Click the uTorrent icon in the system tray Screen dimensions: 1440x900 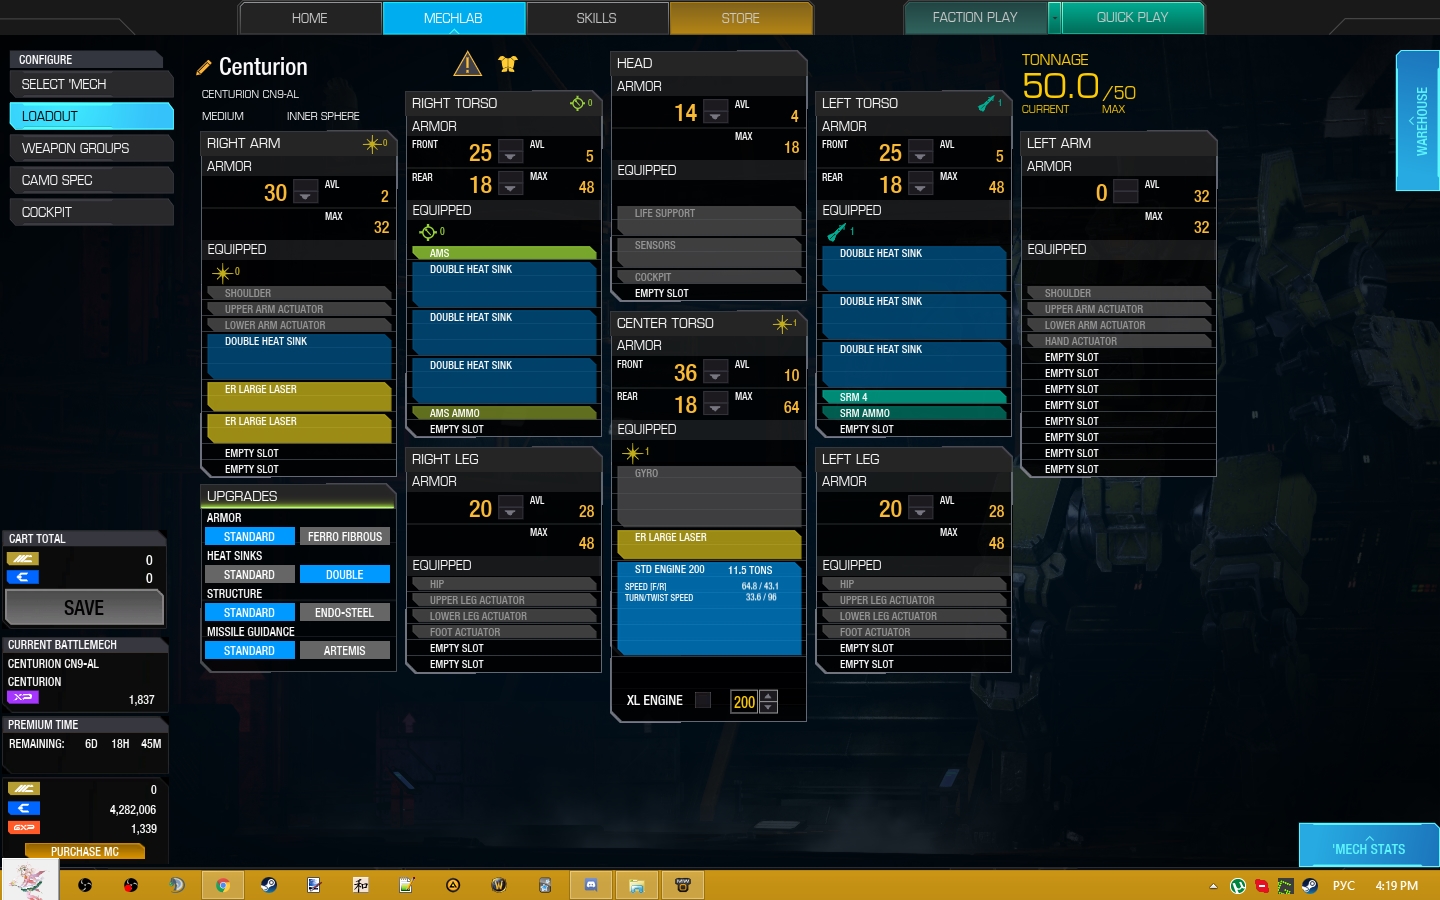(1238, 885)
